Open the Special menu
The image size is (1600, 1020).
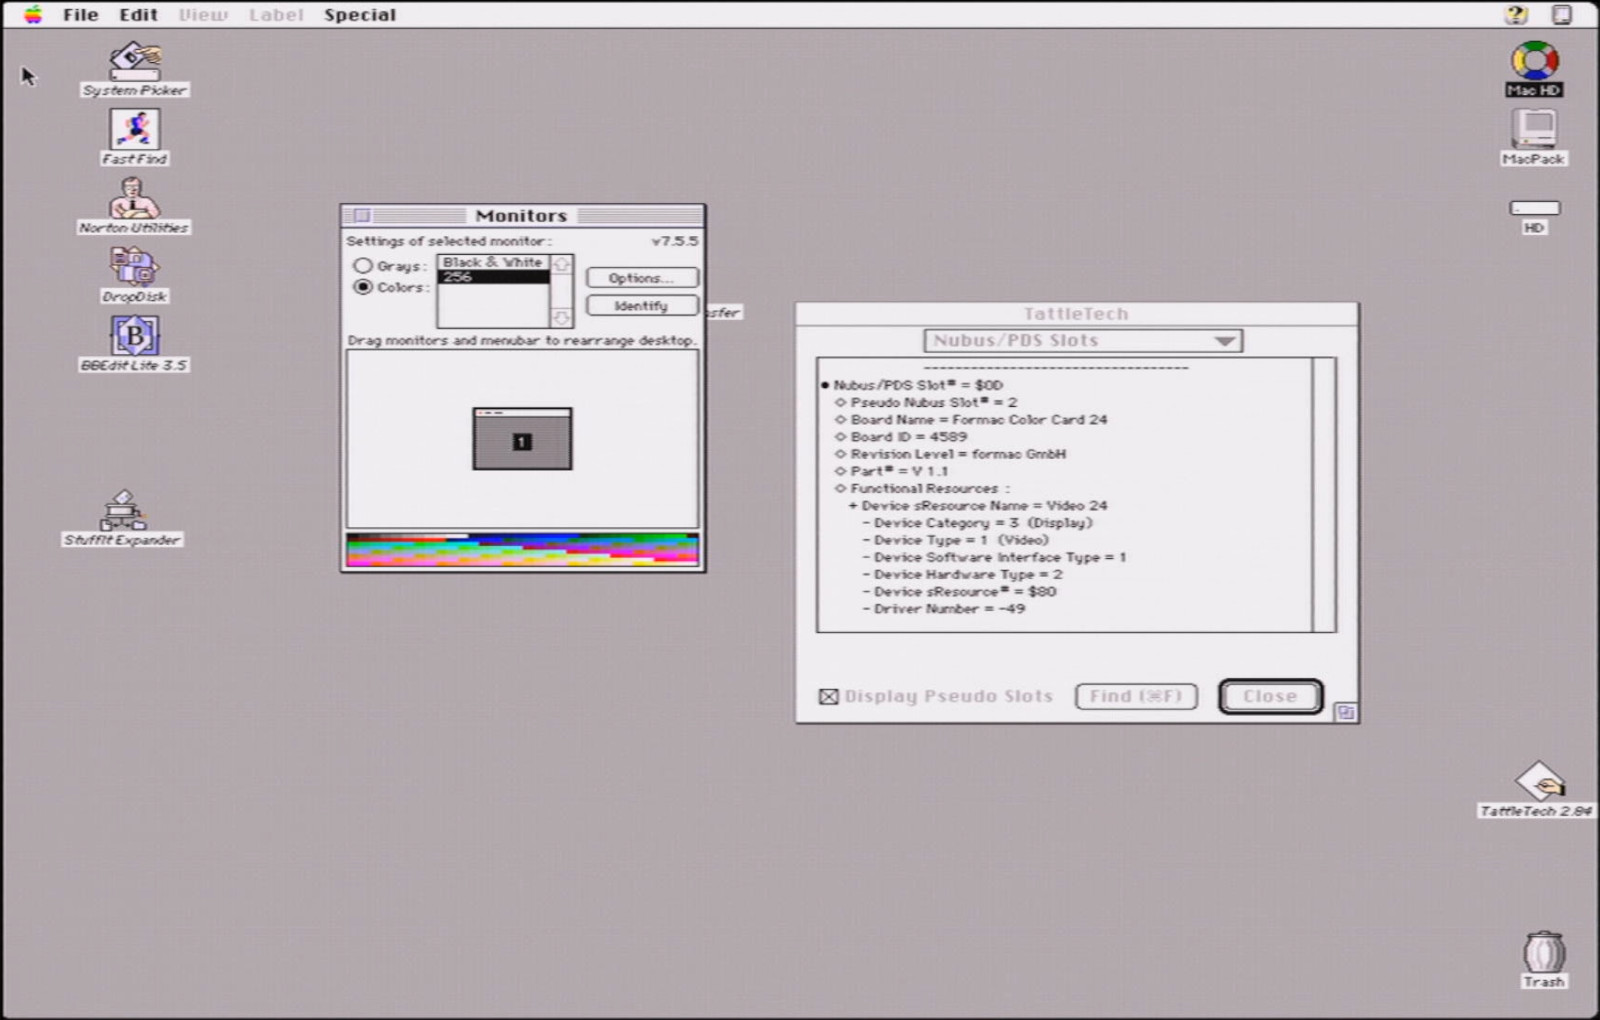(360, 15)
